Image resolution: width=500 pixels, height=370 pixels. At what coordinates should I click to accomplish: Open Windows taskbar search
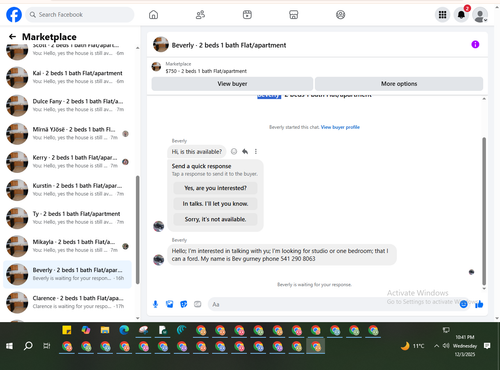coord(28,346)
